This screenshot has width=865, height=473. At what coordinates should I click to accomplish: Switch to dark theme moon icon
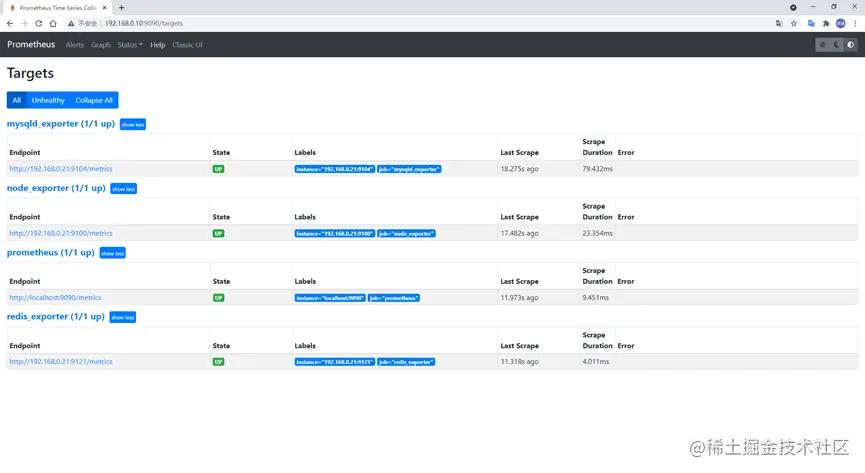pyautogui.click(x=837, y=45)
